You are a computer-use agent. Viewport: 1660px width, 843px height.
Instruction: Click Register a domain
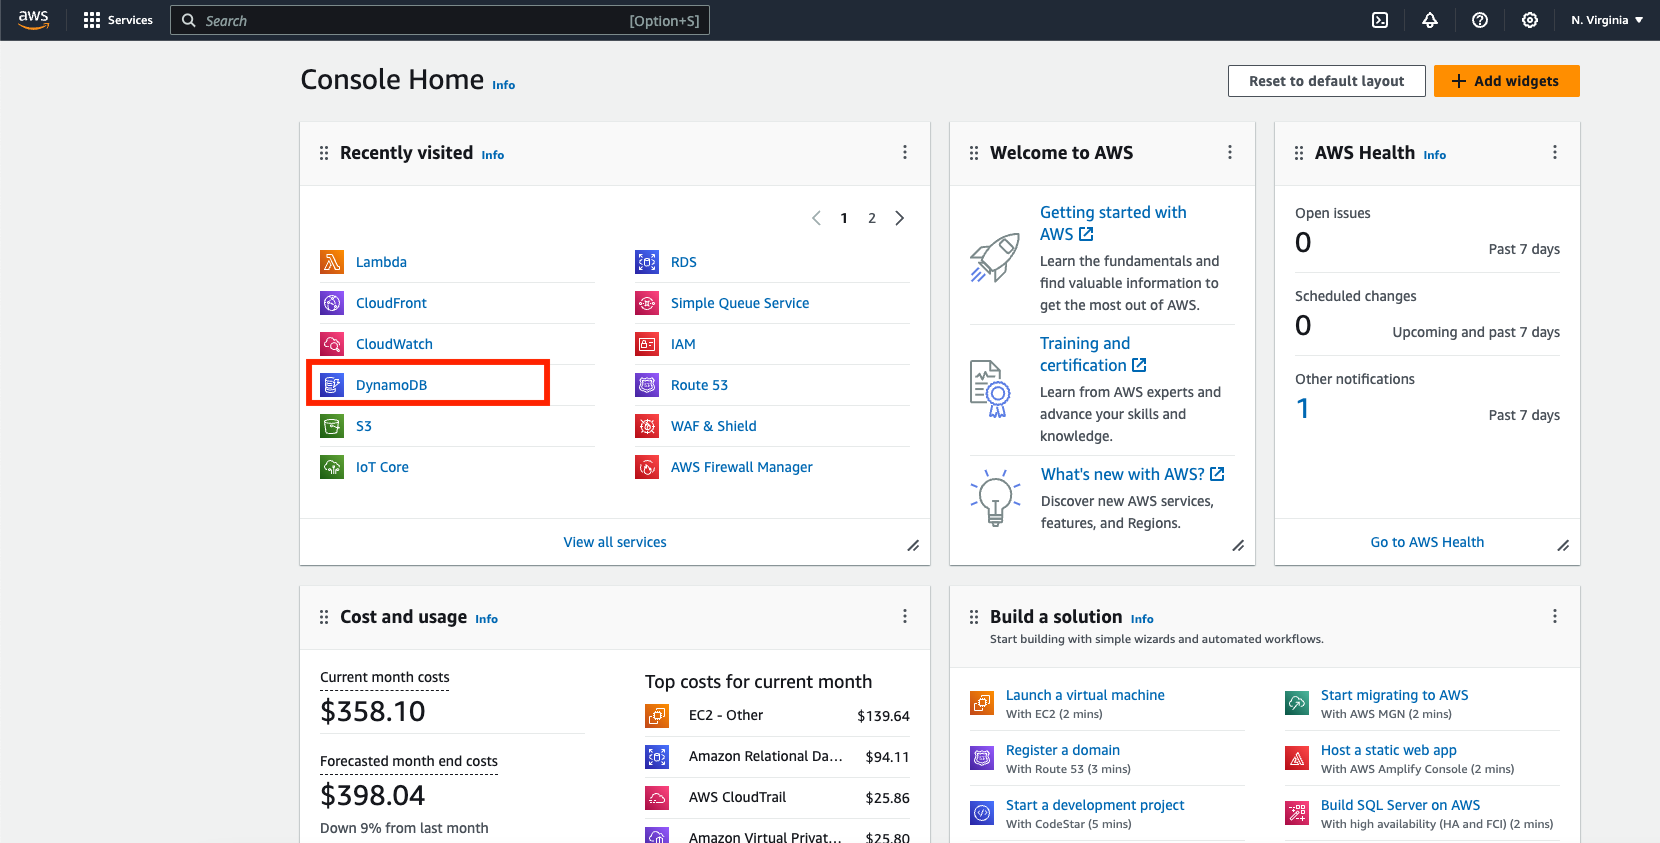pos(1063,750)
